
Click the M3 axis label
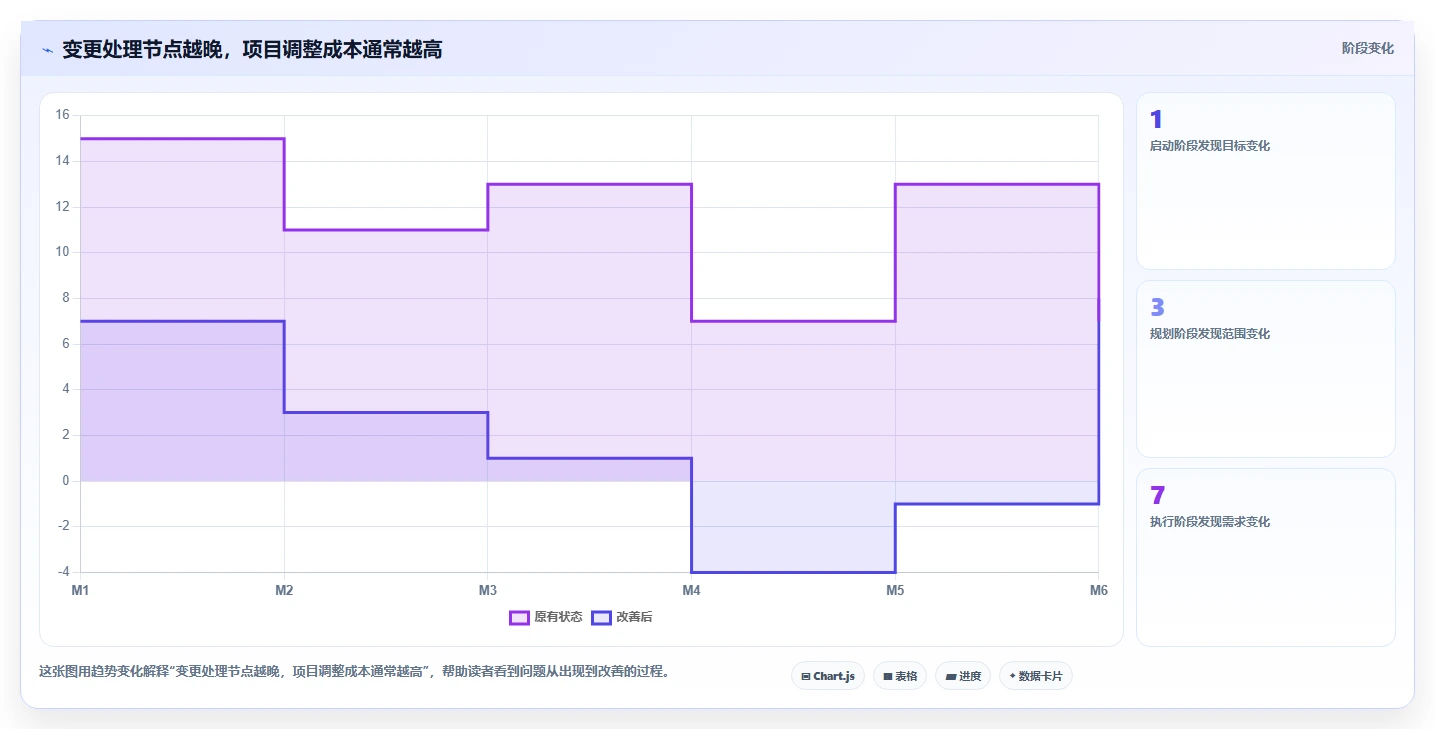[488, 590]
